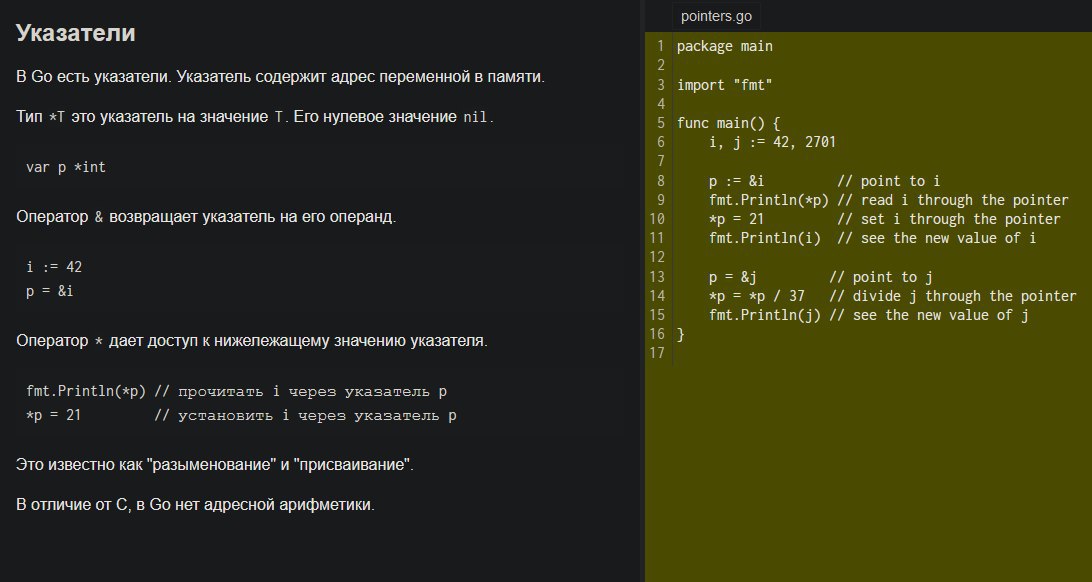Click the snippet "i := 42"
This screenshot has width=1092, height=582.
point(54,267)
